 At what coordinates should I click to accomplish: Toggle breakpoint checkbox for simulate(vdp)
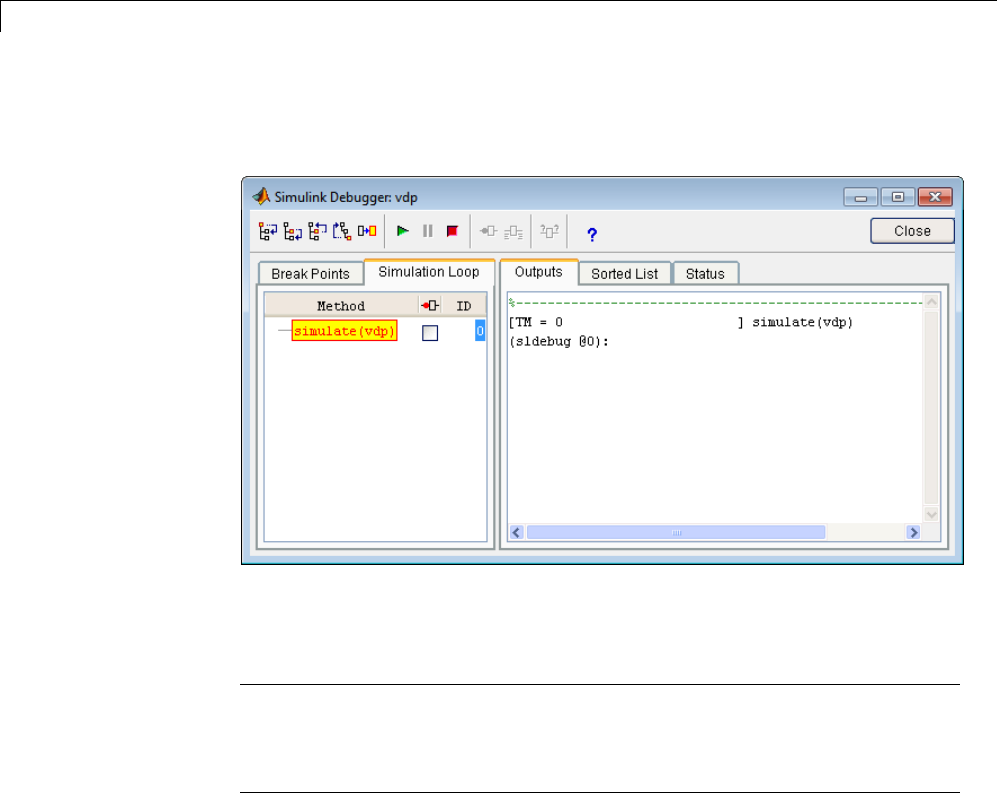[x=430, y=333]
